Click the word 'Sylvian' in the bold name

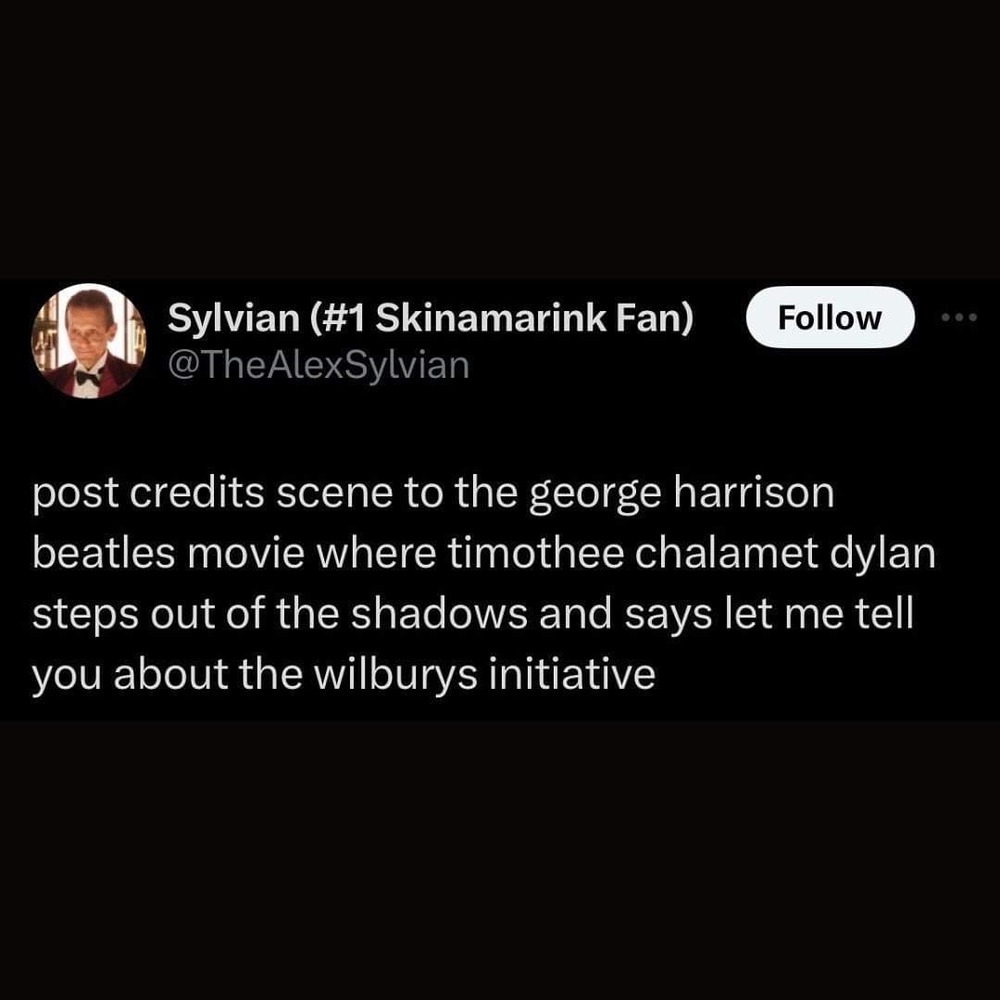233,318
